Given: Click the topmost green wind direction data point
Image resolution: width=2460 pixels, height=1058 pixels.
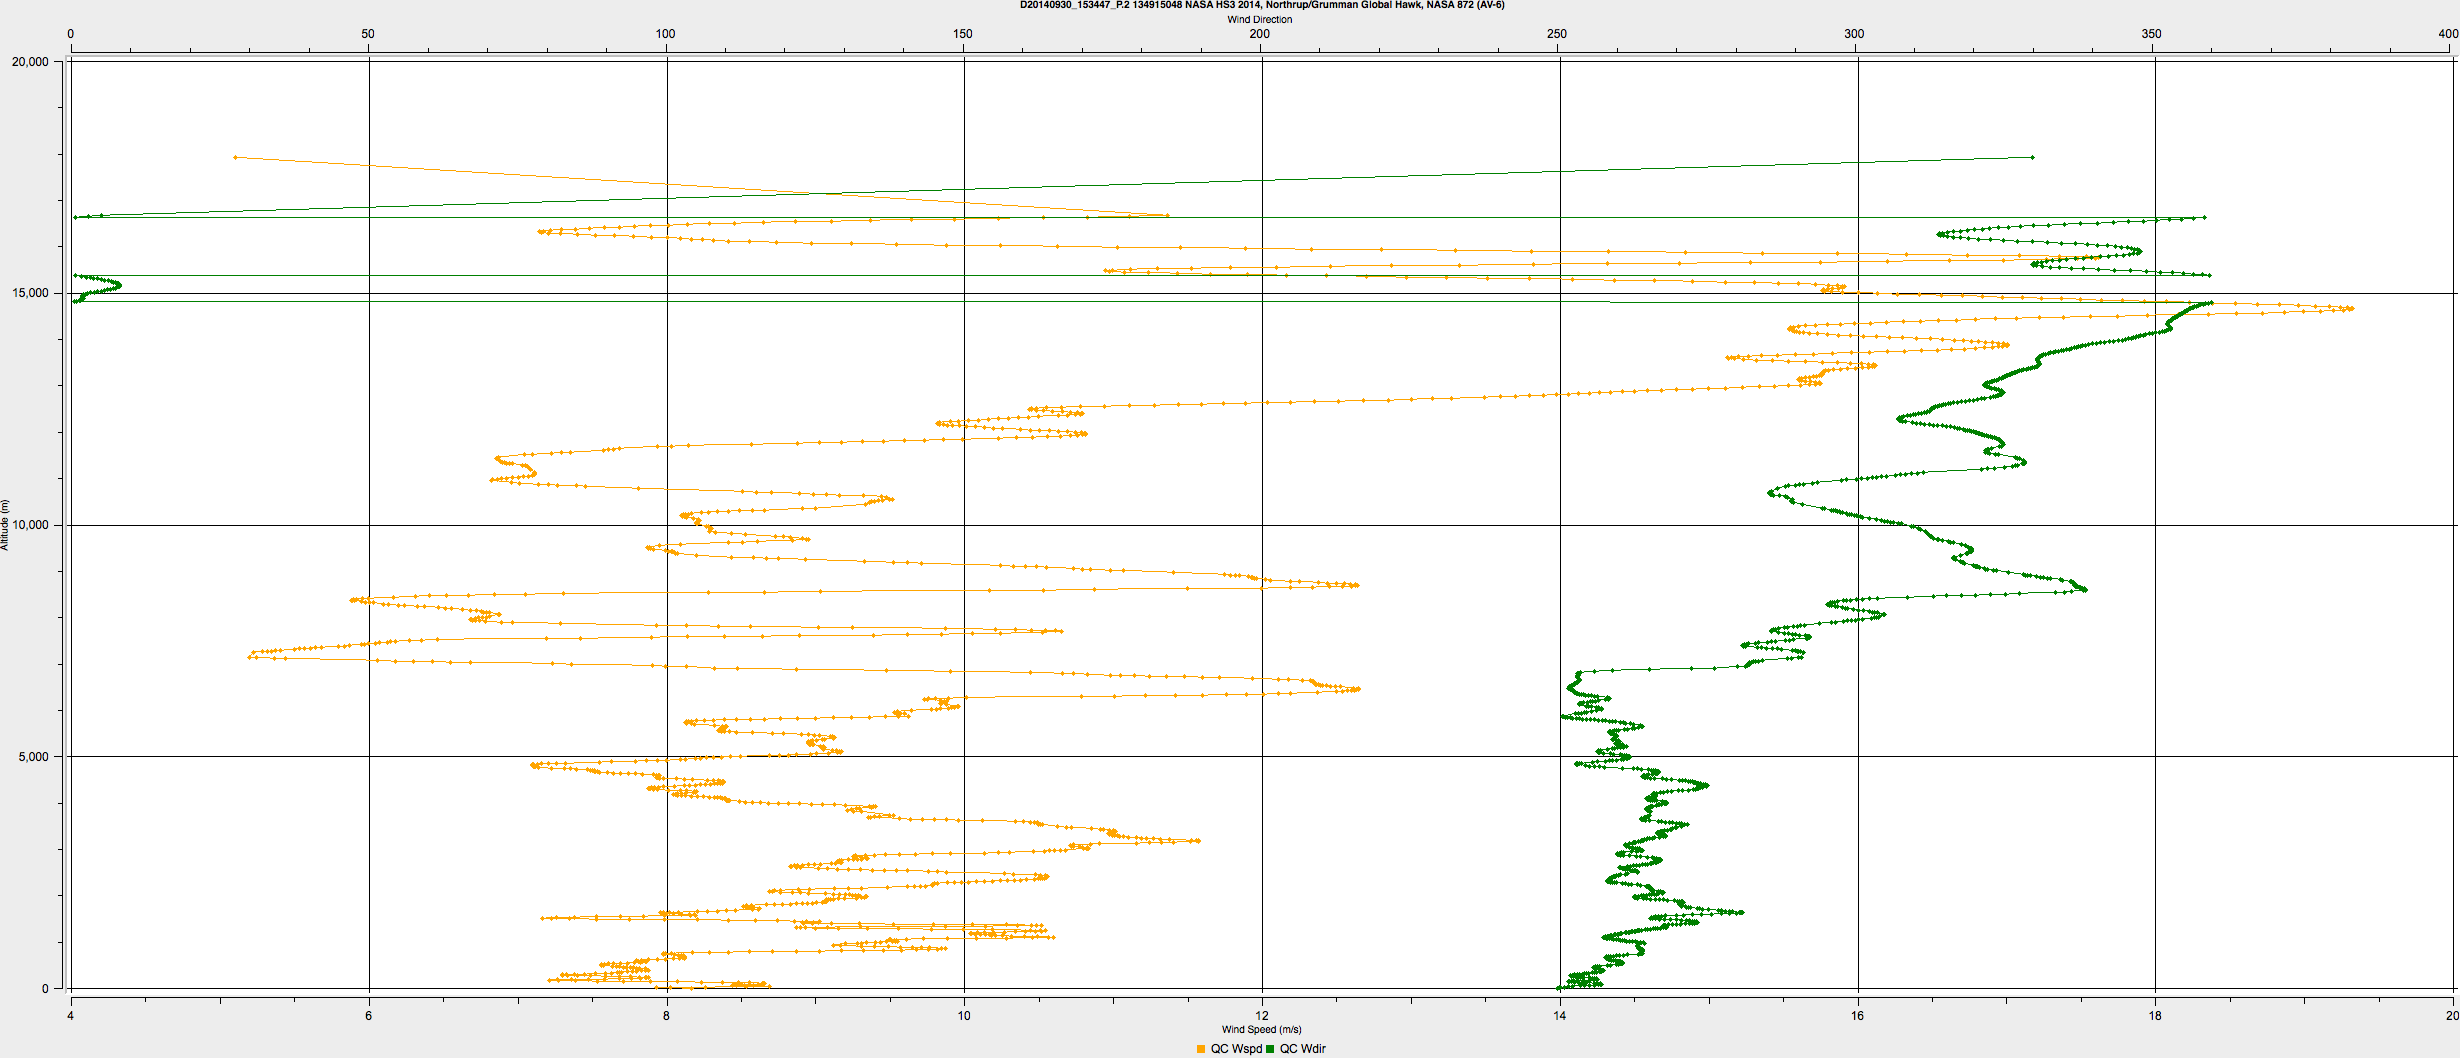Looking at the screenshot, I should (x=2032, y=157).
